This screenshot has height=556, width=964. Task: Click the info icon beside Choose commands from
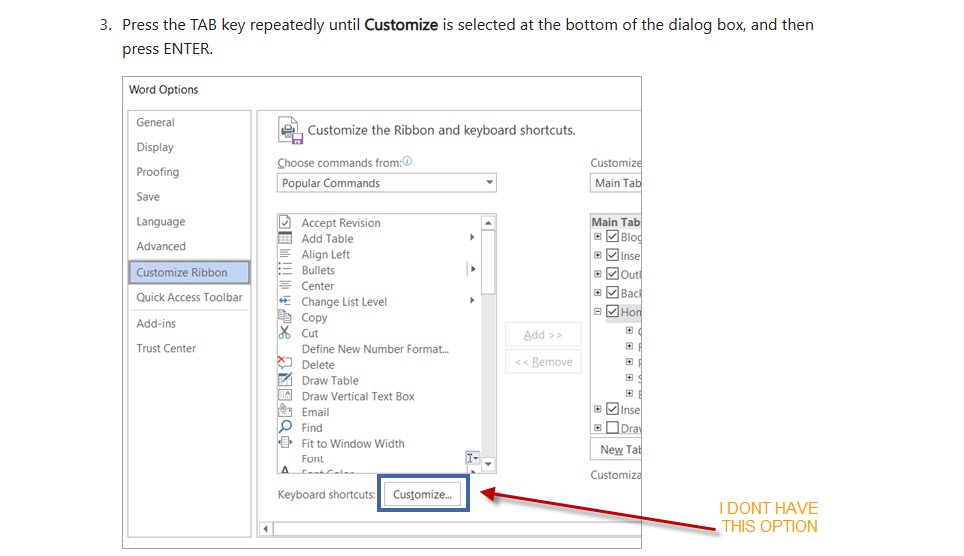click(407, 161)
